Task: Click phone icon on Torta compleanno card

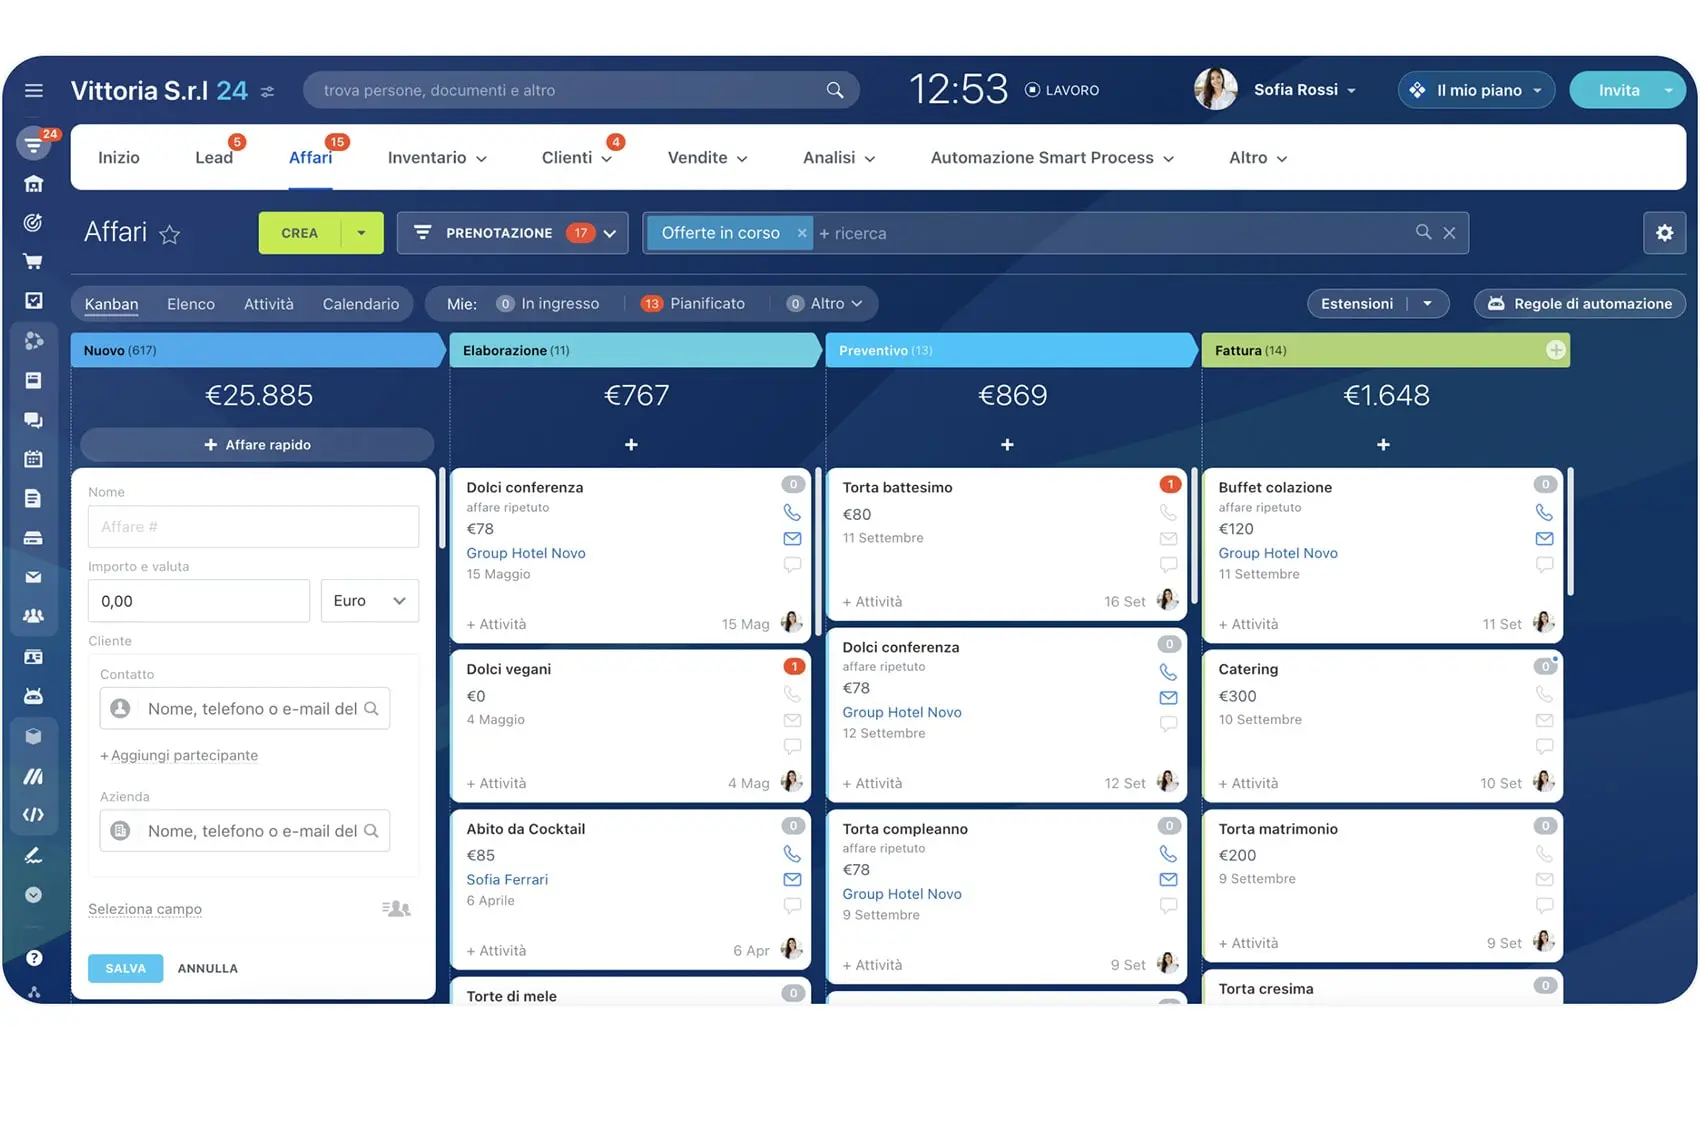Action: click(x=1168, y=853)
